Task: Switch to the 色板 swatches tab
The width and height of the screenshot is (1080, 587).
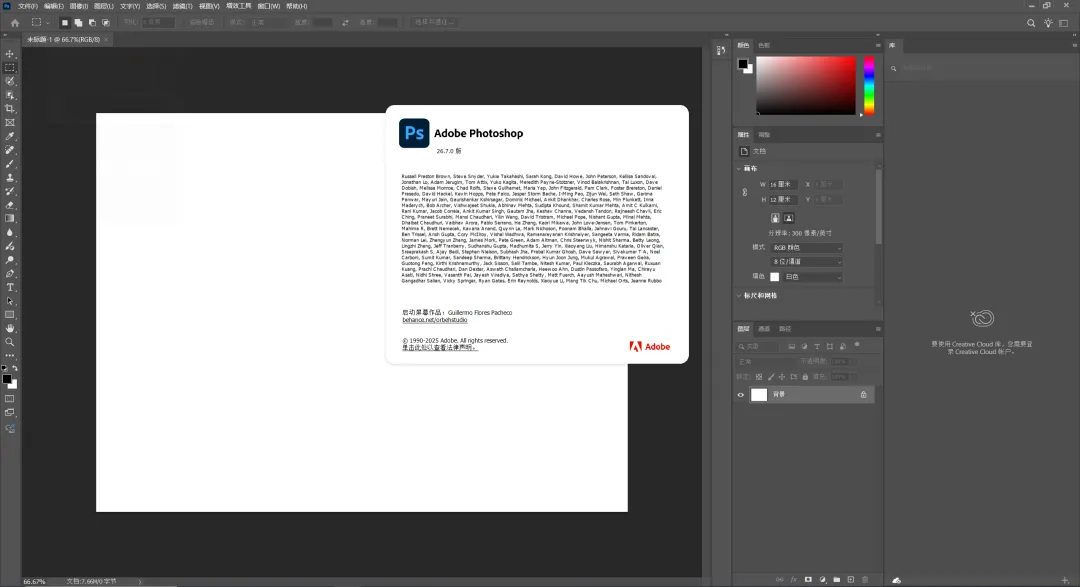Action: (764, 45)
